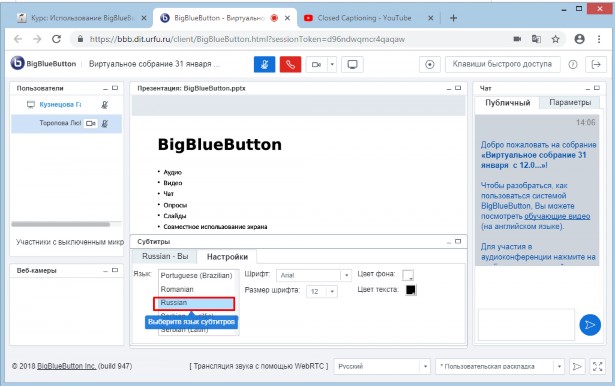
Task: Minimize the presentation panel
Action: click(448, 89)
